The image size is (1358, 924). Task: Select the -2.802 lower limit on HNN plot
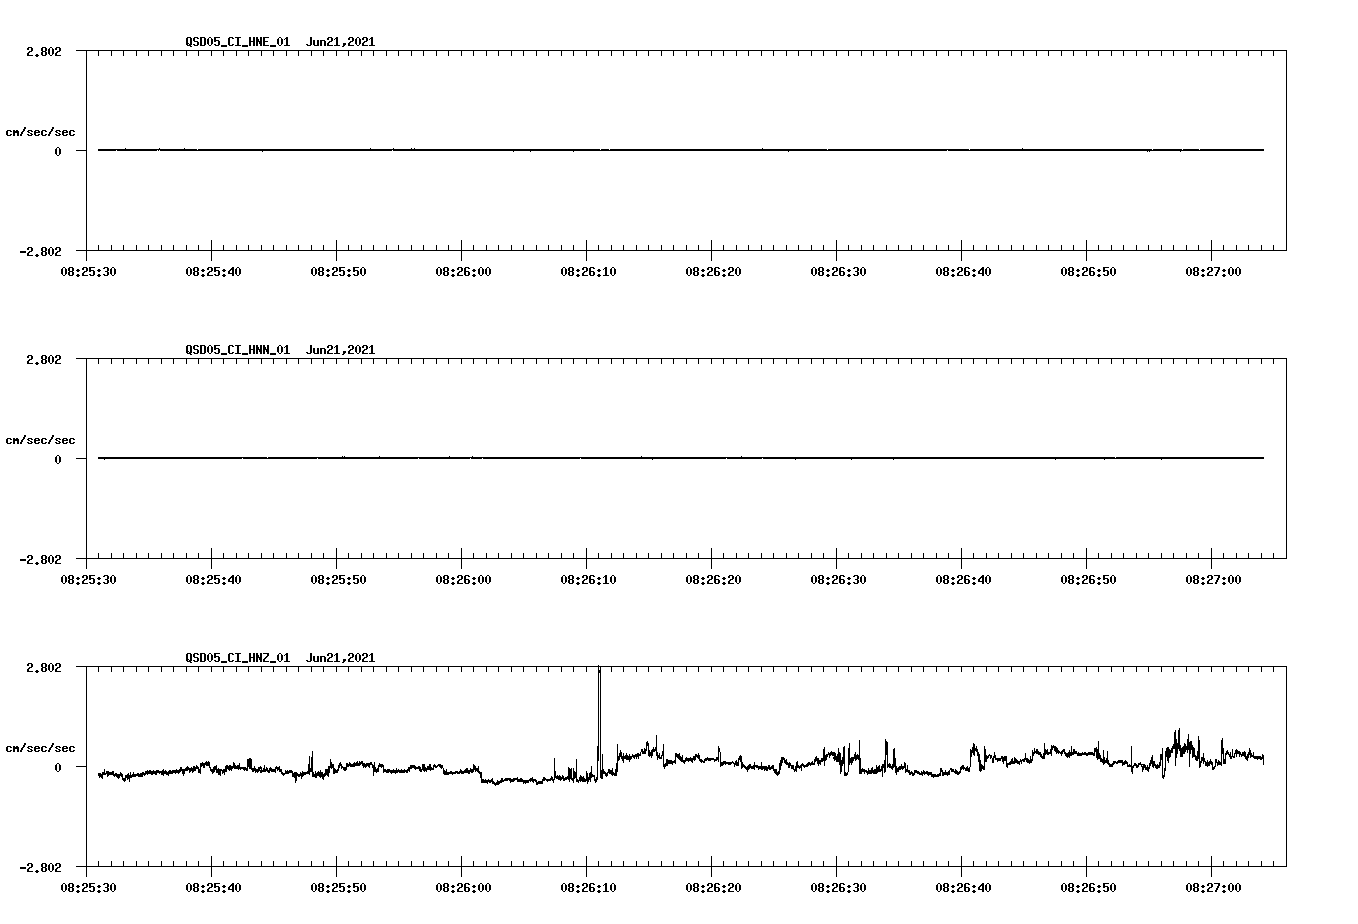[41, 559]
